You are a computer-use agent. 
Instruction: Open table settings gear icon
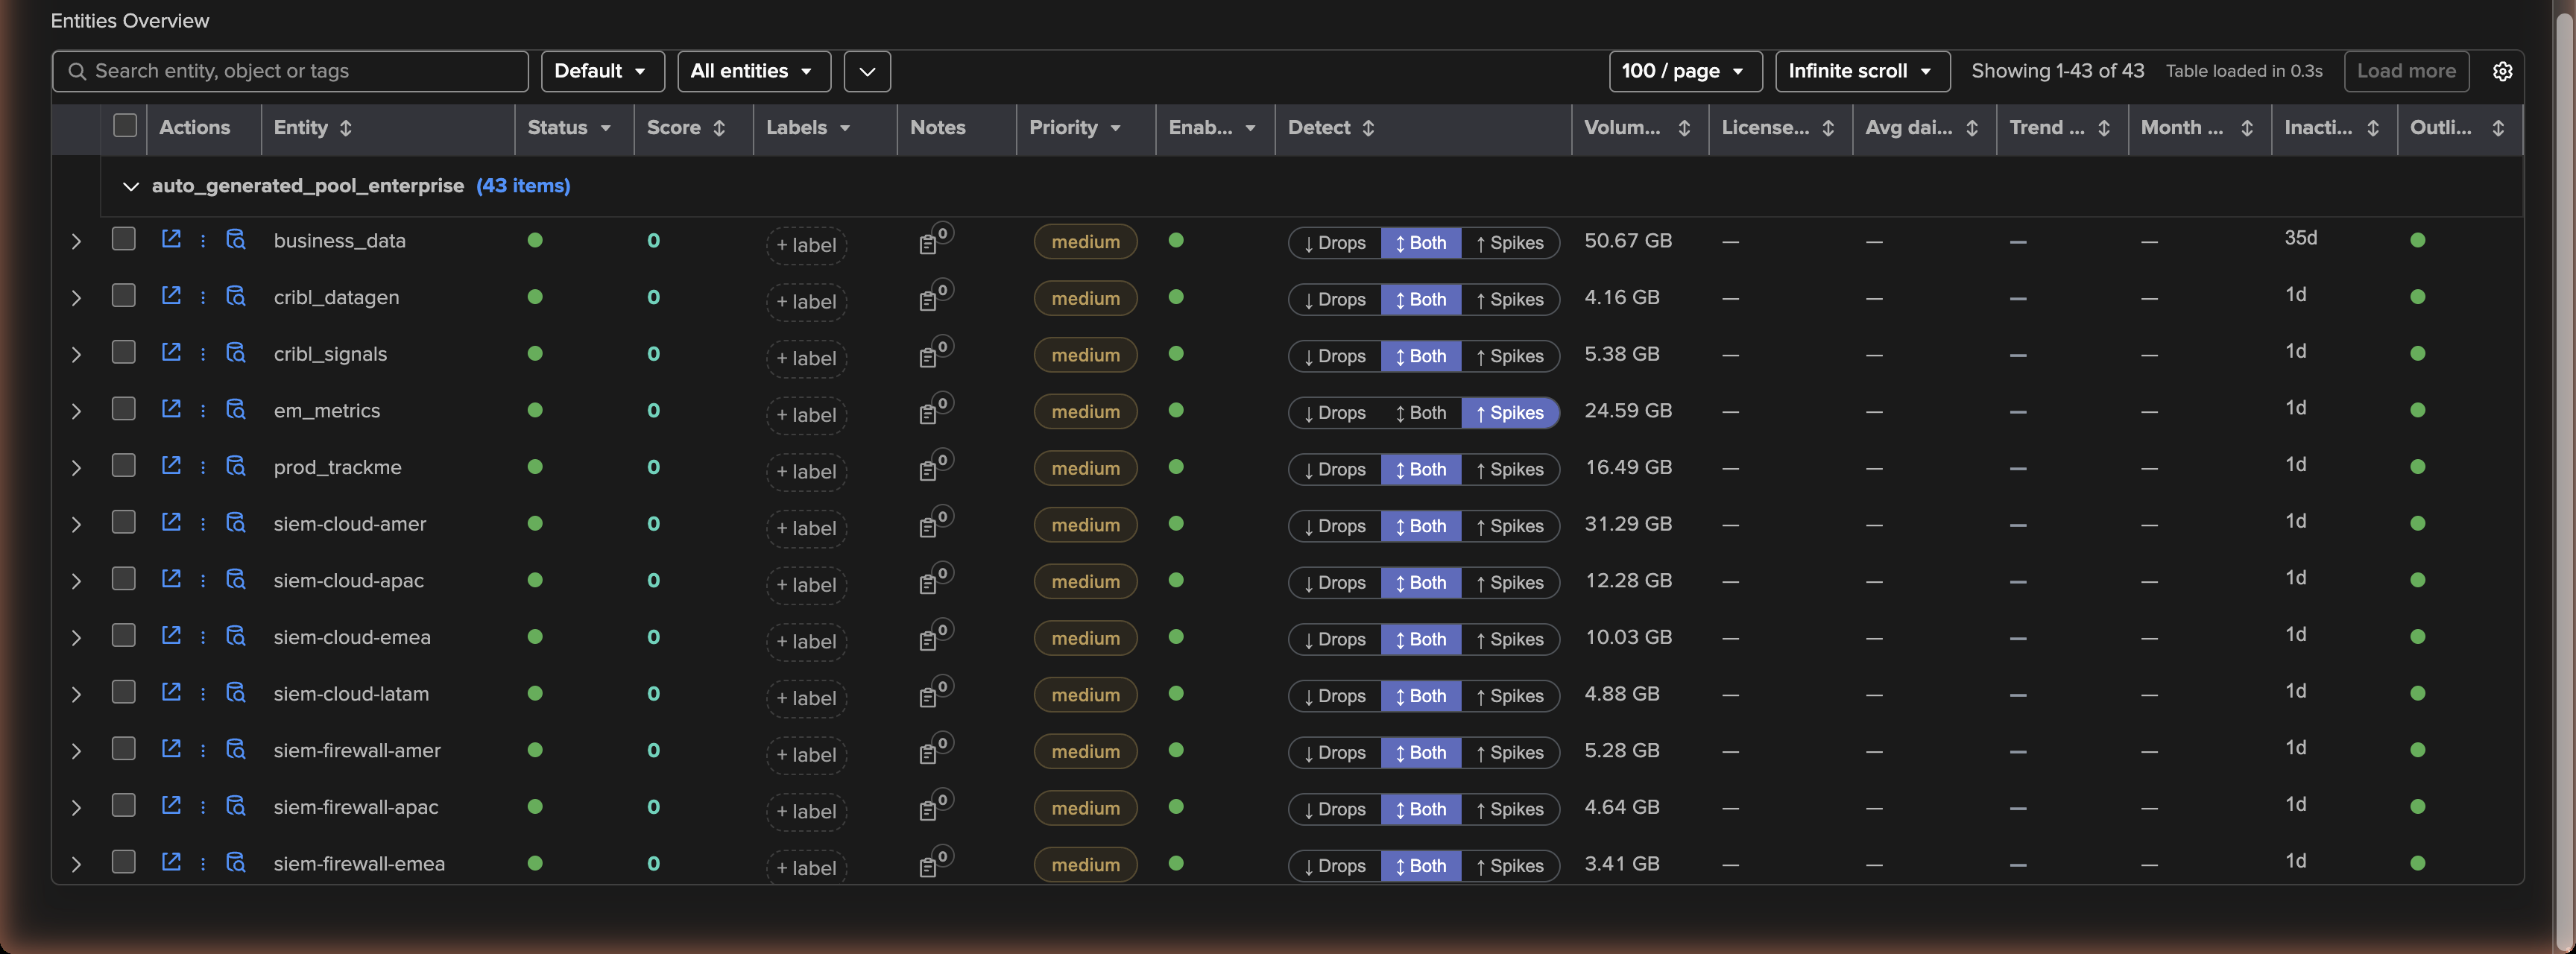click(x=2502, y=71)
